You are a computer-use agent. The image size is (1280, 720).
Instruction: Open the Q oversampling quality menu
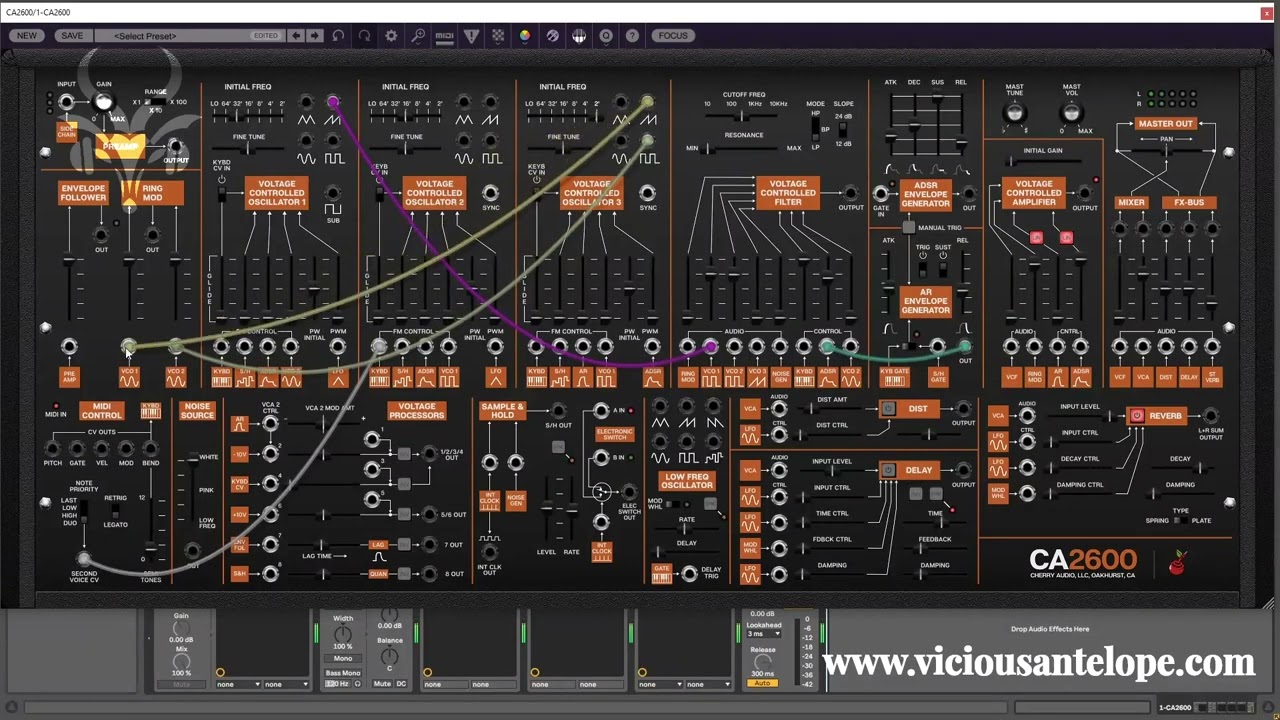point(605,36)
